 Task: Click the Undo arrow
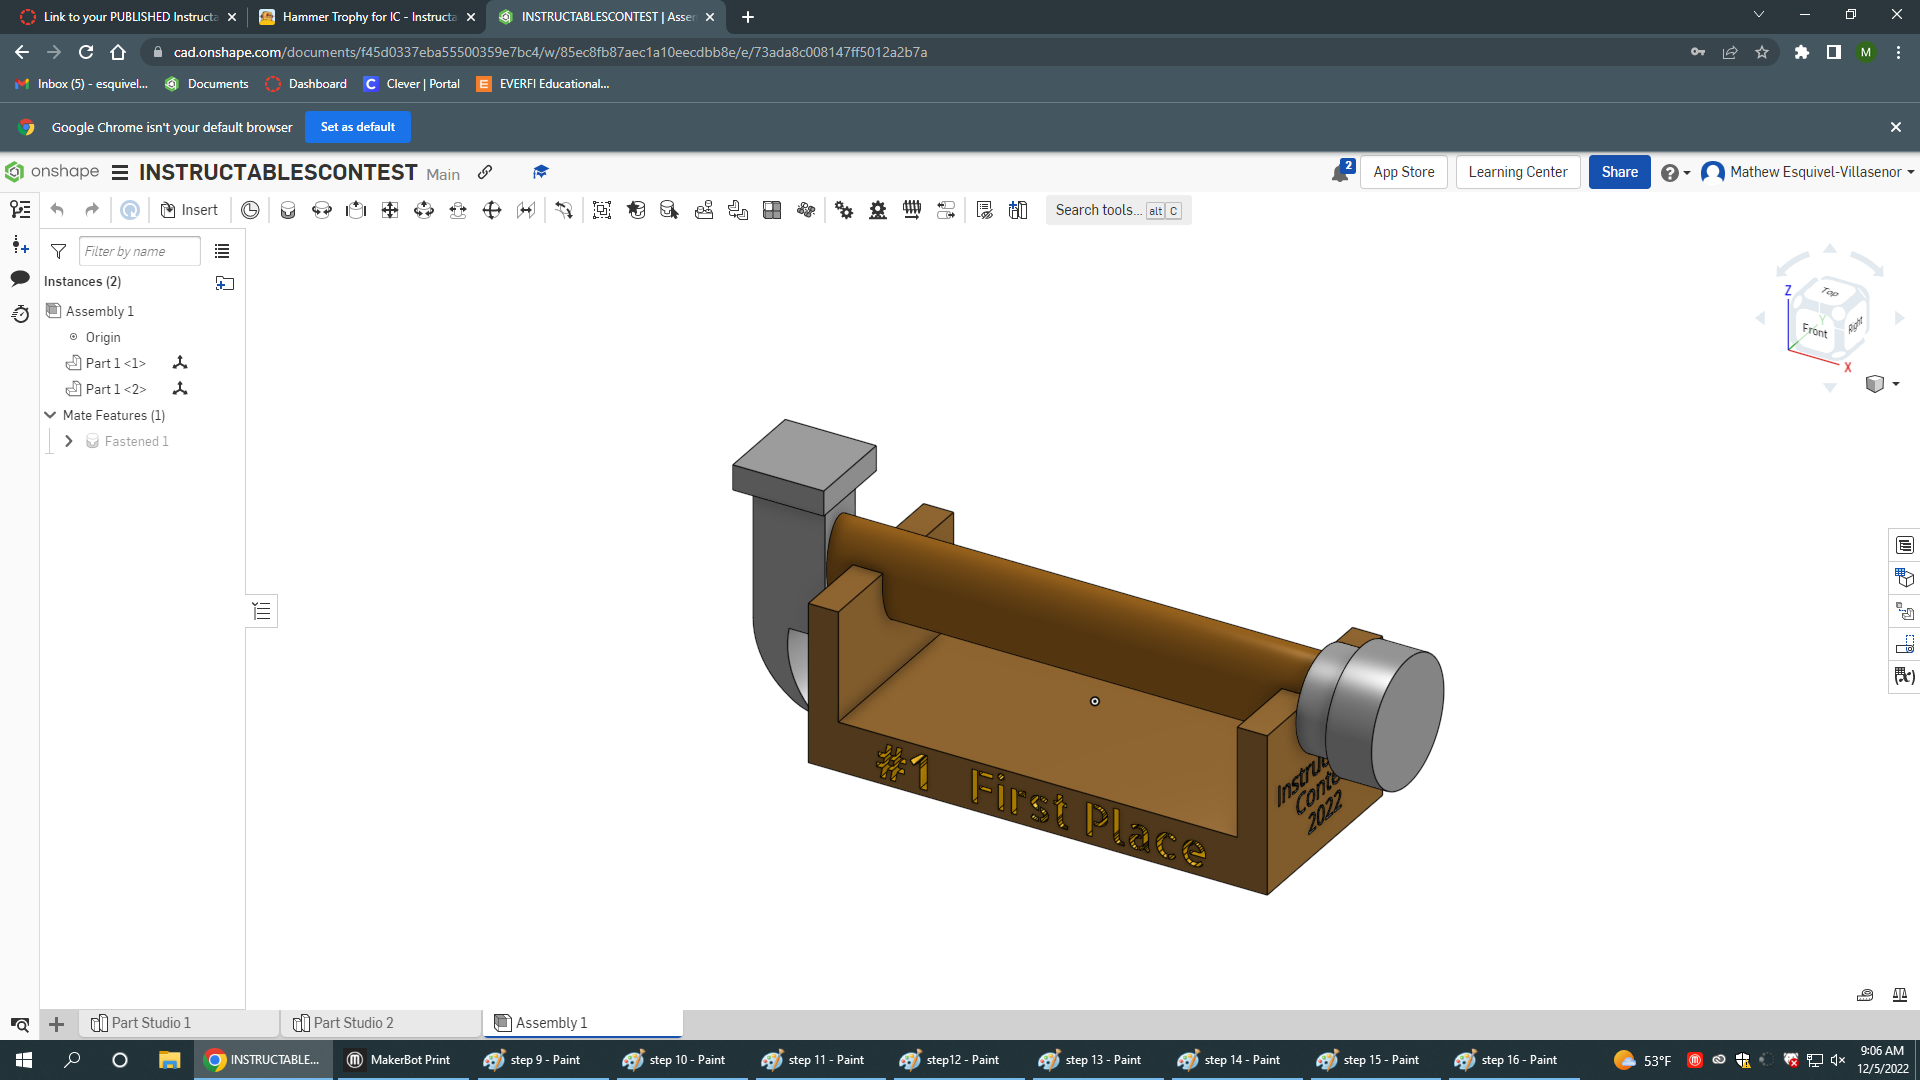(57, 210)
